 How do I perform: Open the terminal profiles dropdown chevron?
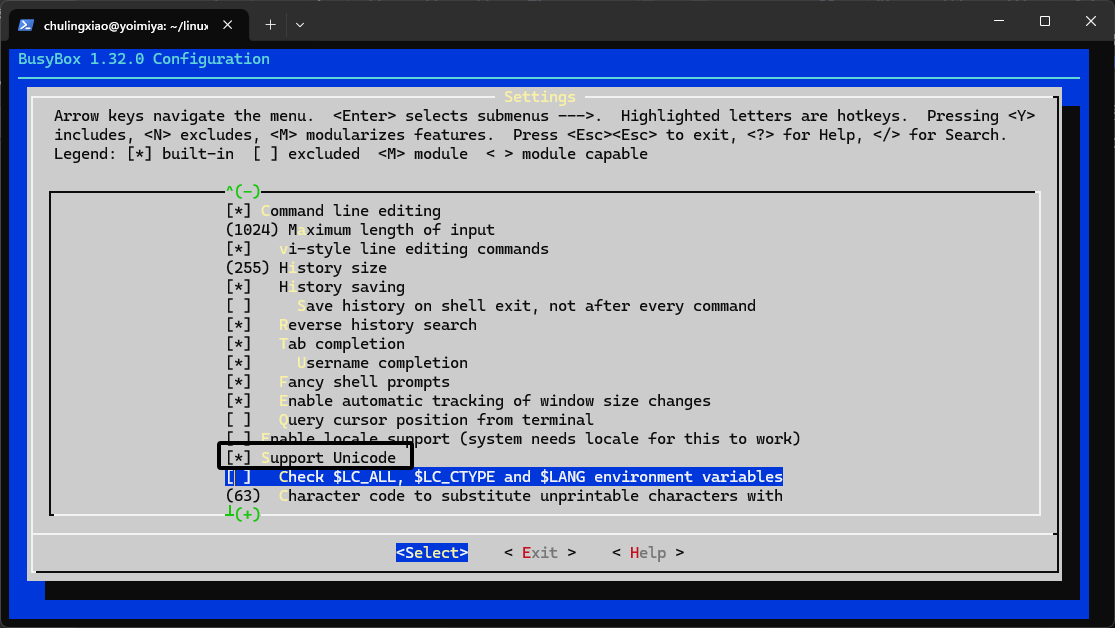click(x=300, y=25)
